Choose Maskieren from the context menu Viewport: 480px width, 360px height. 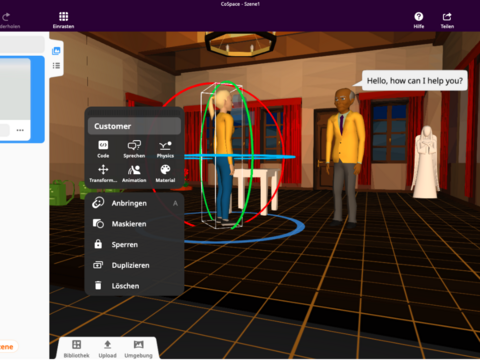click(x=135, y=224)
